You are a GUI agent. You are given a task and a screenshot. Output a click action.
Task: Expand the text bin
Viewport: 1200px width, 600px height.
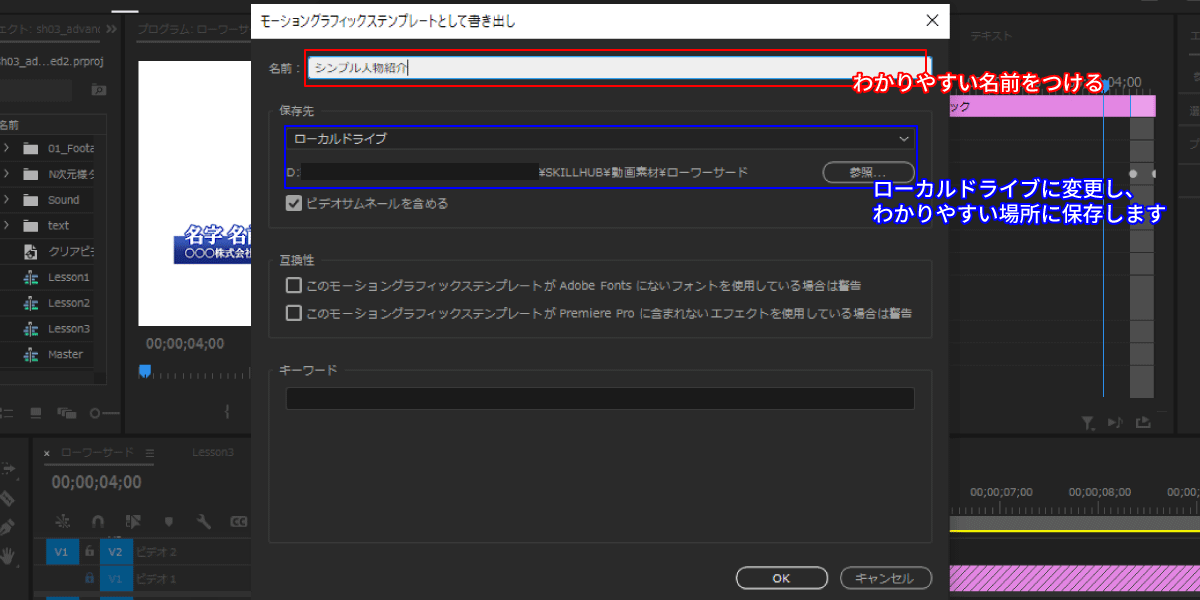(x=6, y=226)
